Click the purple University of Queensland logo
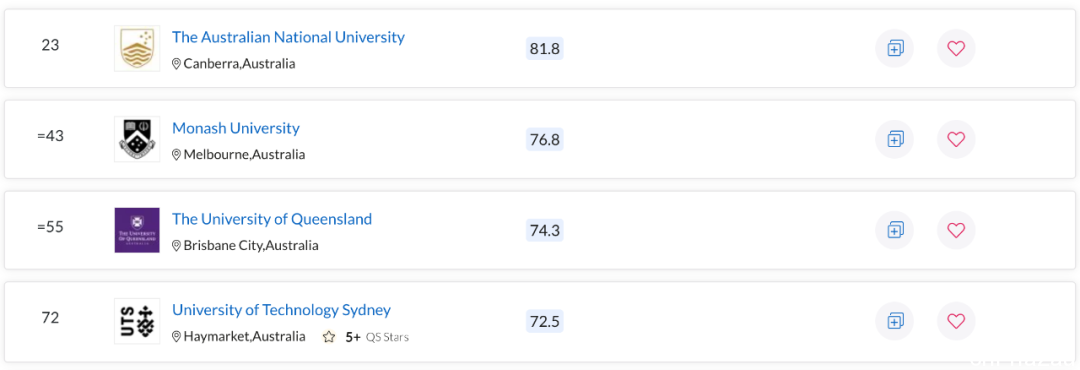This screenshot has width=1080, height=370. click(137, 230)
